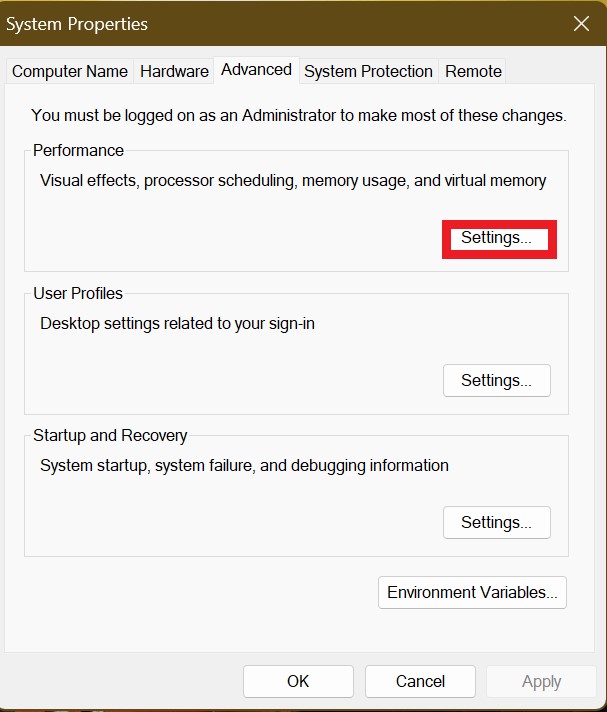This screenshot has height=712, width=607.
Task: Switch to the Remote tab
Action: point(473,71)
